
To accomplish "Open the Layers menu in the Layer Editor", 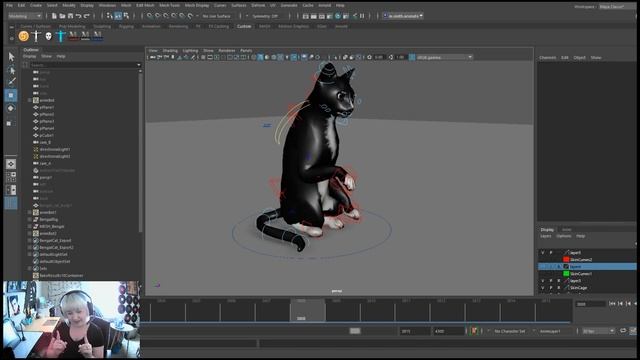I will (x=546, y=236).
